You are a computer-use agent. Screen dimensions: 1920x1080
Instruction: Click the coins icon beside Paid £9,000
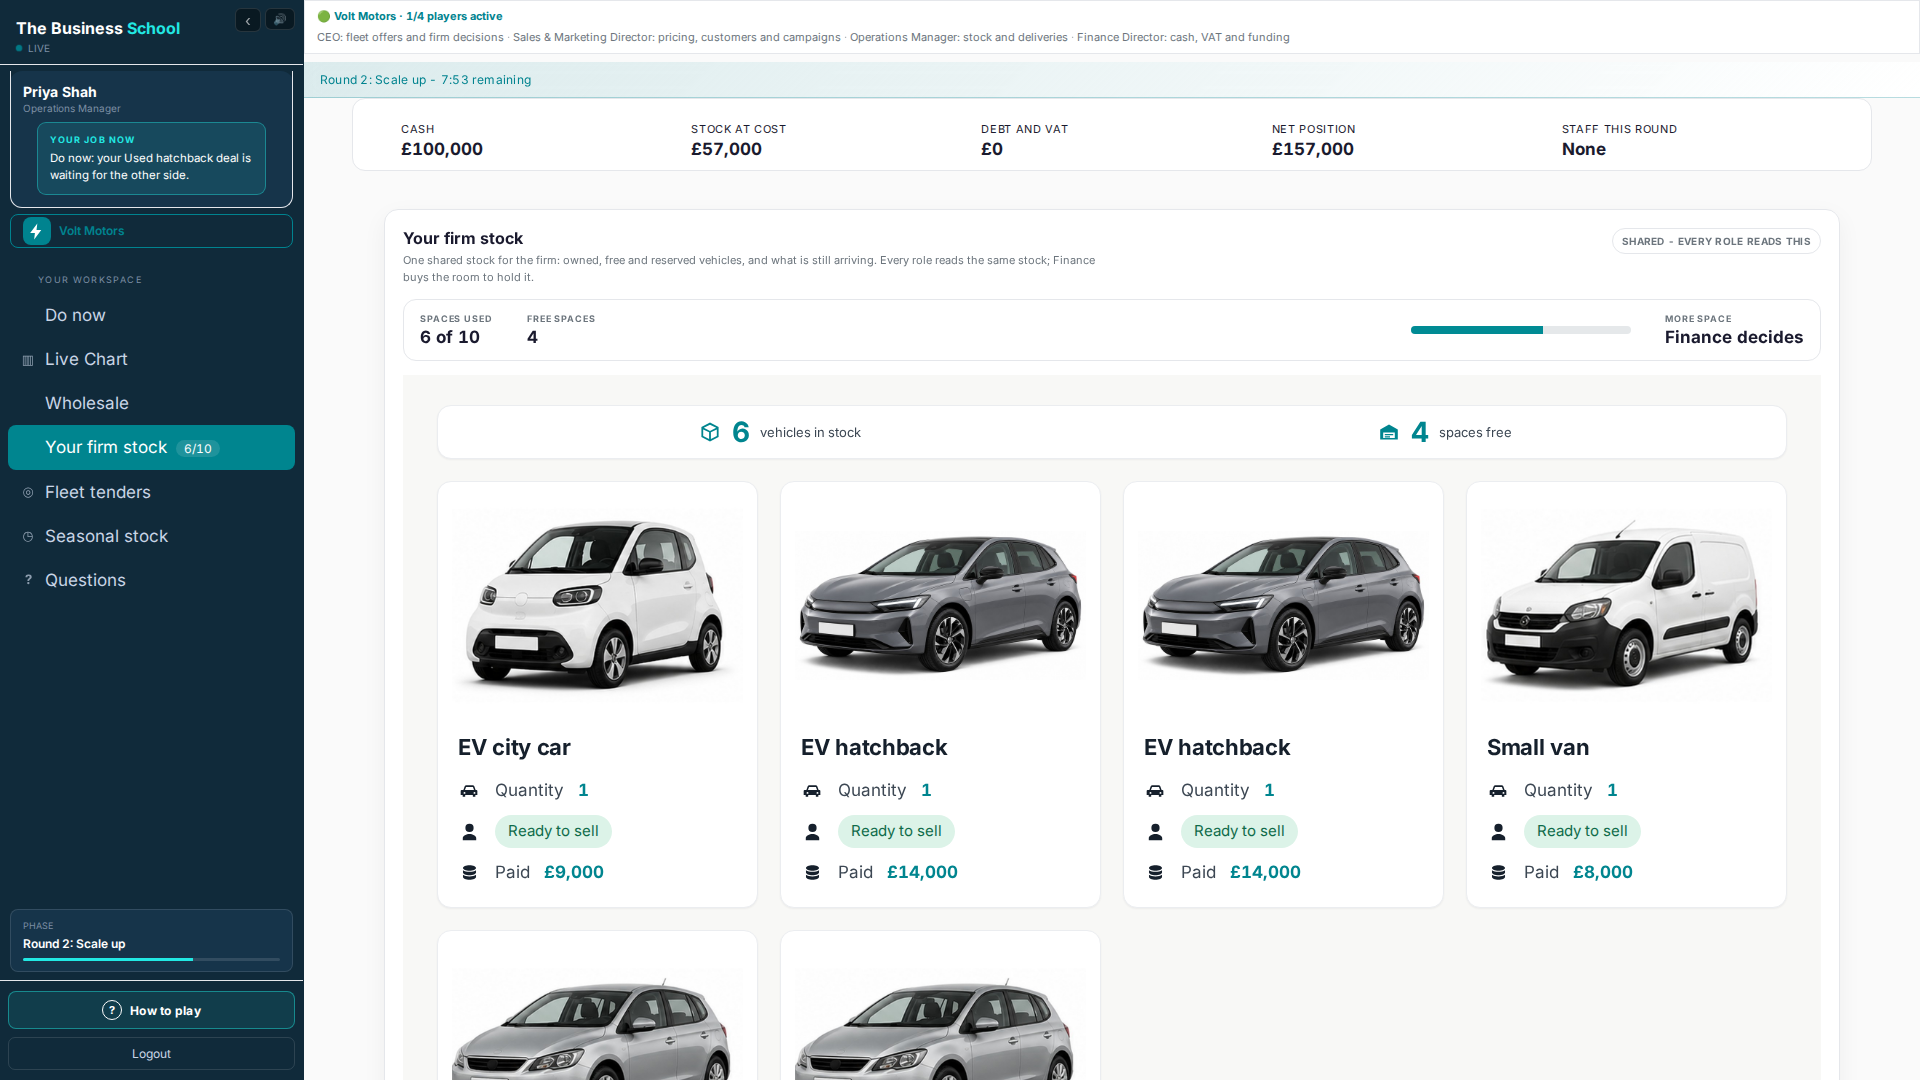469,872
